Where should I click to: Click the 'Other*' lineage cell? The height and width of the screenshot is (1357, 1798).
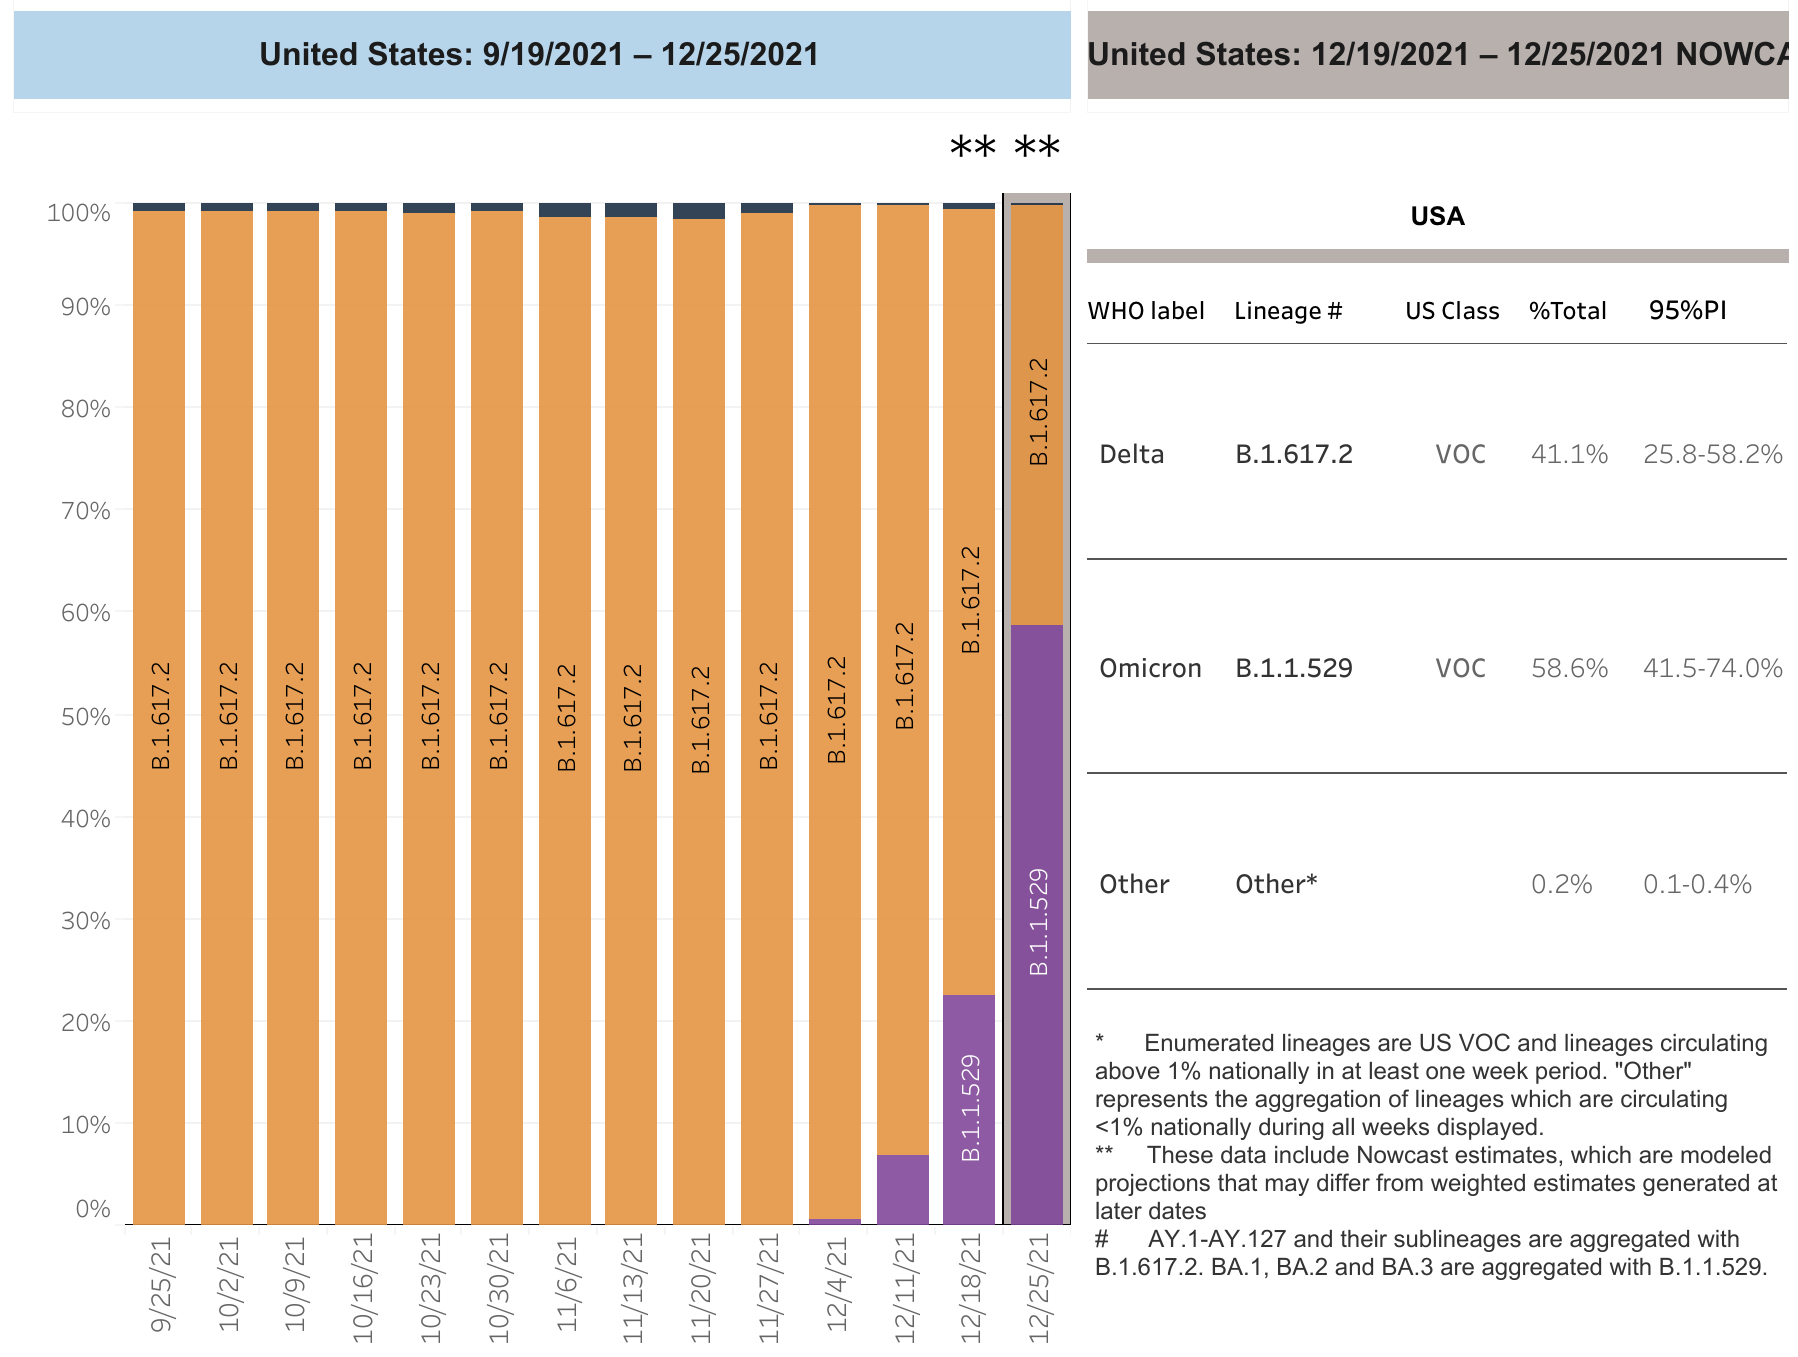1276,884
